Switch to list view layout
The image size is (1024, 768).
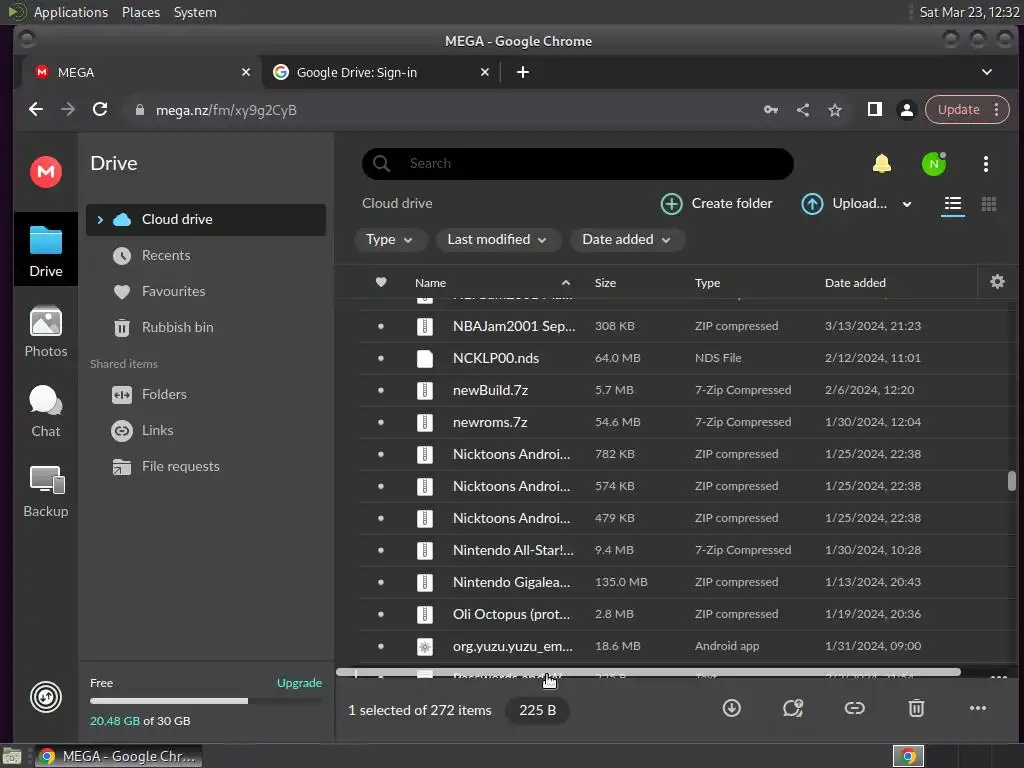[x=953, y=204]
